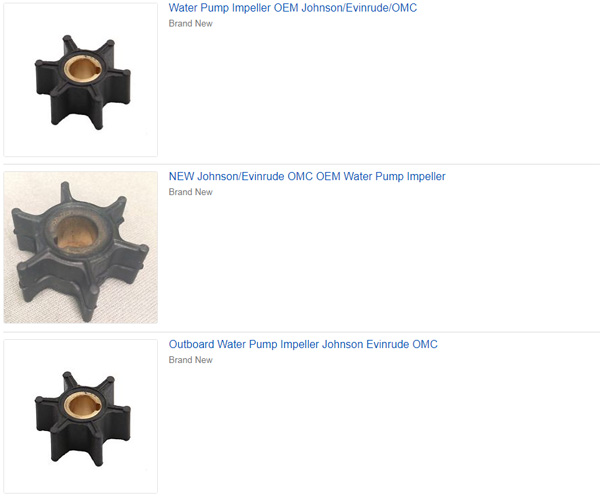Click the brass hub in the bottom impeller image
This screenshot has width=600, height=499.
(x=83, y=405)
